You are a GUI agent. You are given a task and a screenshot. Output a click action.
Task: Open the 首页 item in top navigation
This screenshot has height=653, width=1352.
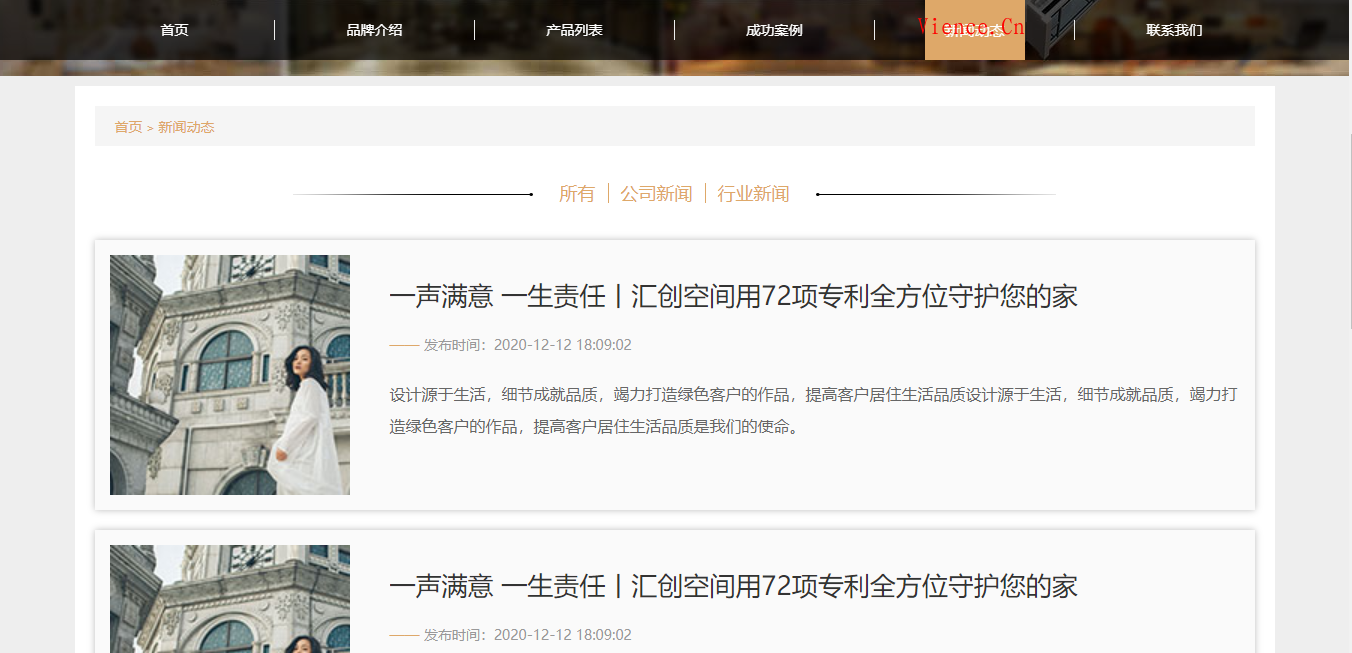tap(174, 30)
